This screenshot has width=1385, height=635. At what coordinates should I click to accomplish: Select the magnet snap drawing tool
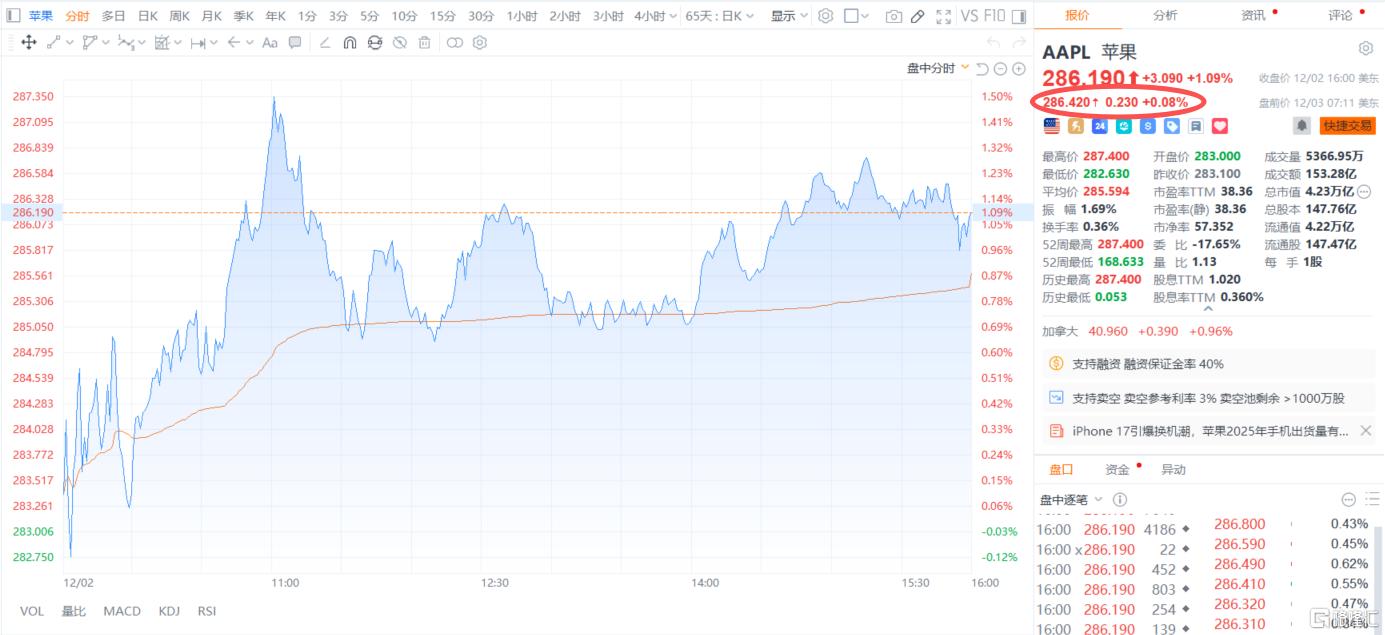pos(350,42)
